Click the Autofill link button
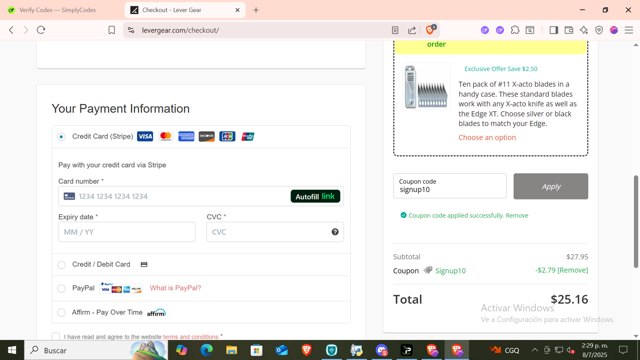This screenshot has width=640, height=360. 315,196
